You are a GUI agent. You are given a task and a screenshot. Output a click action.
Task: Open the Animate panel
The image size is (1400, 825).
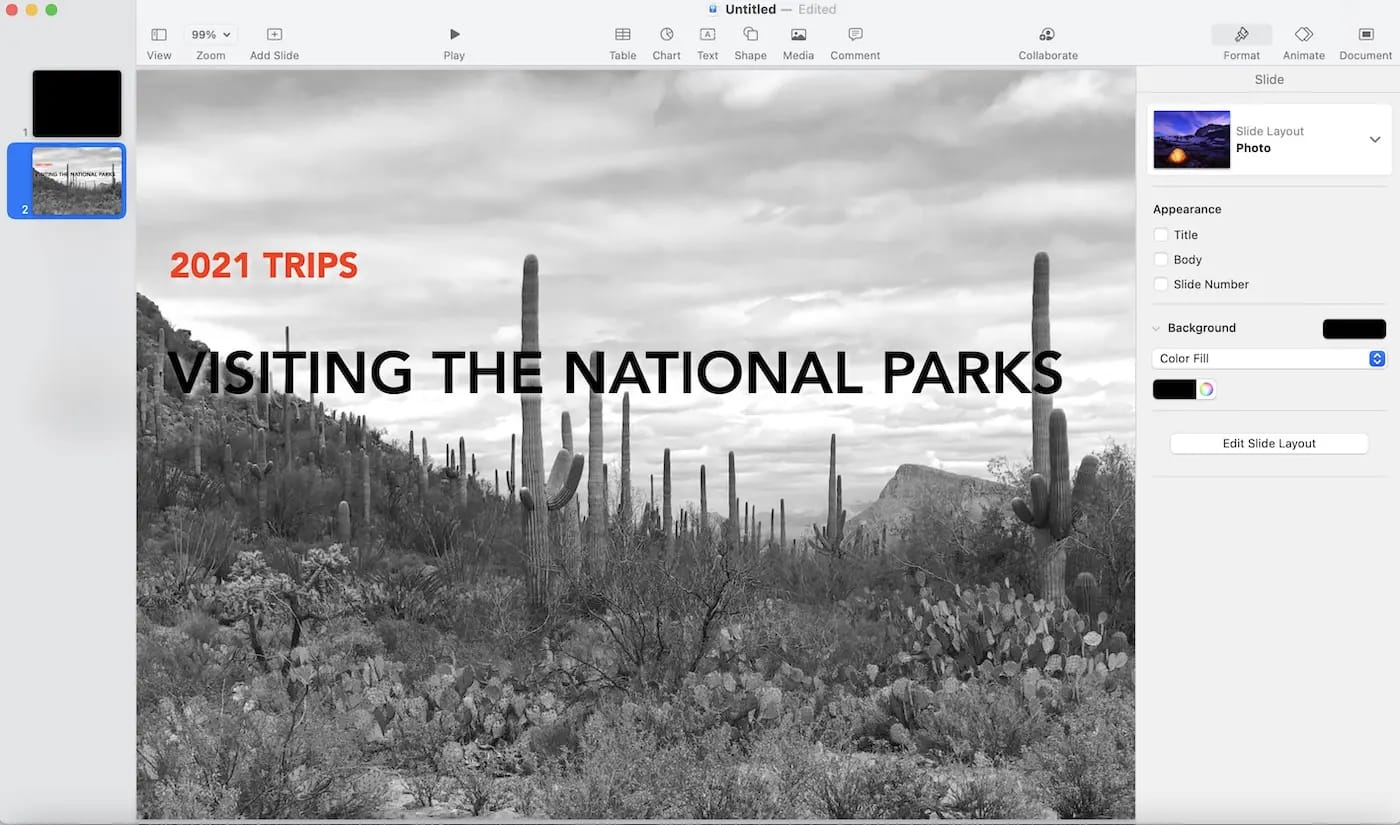pyautogui.click(x=1303, y=40)
